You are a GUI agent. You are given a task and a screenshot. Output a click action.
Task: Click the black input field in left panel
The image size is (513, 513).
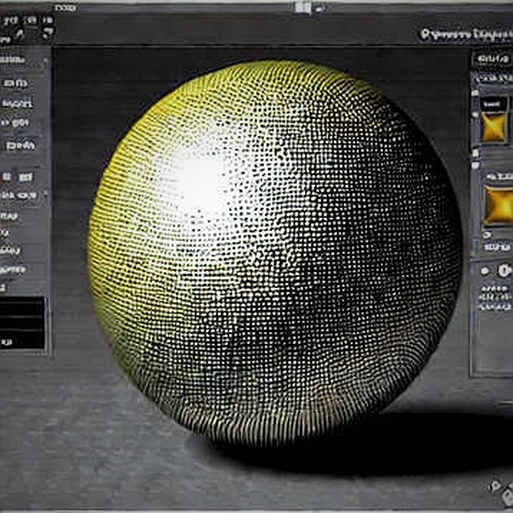point(22,322)
